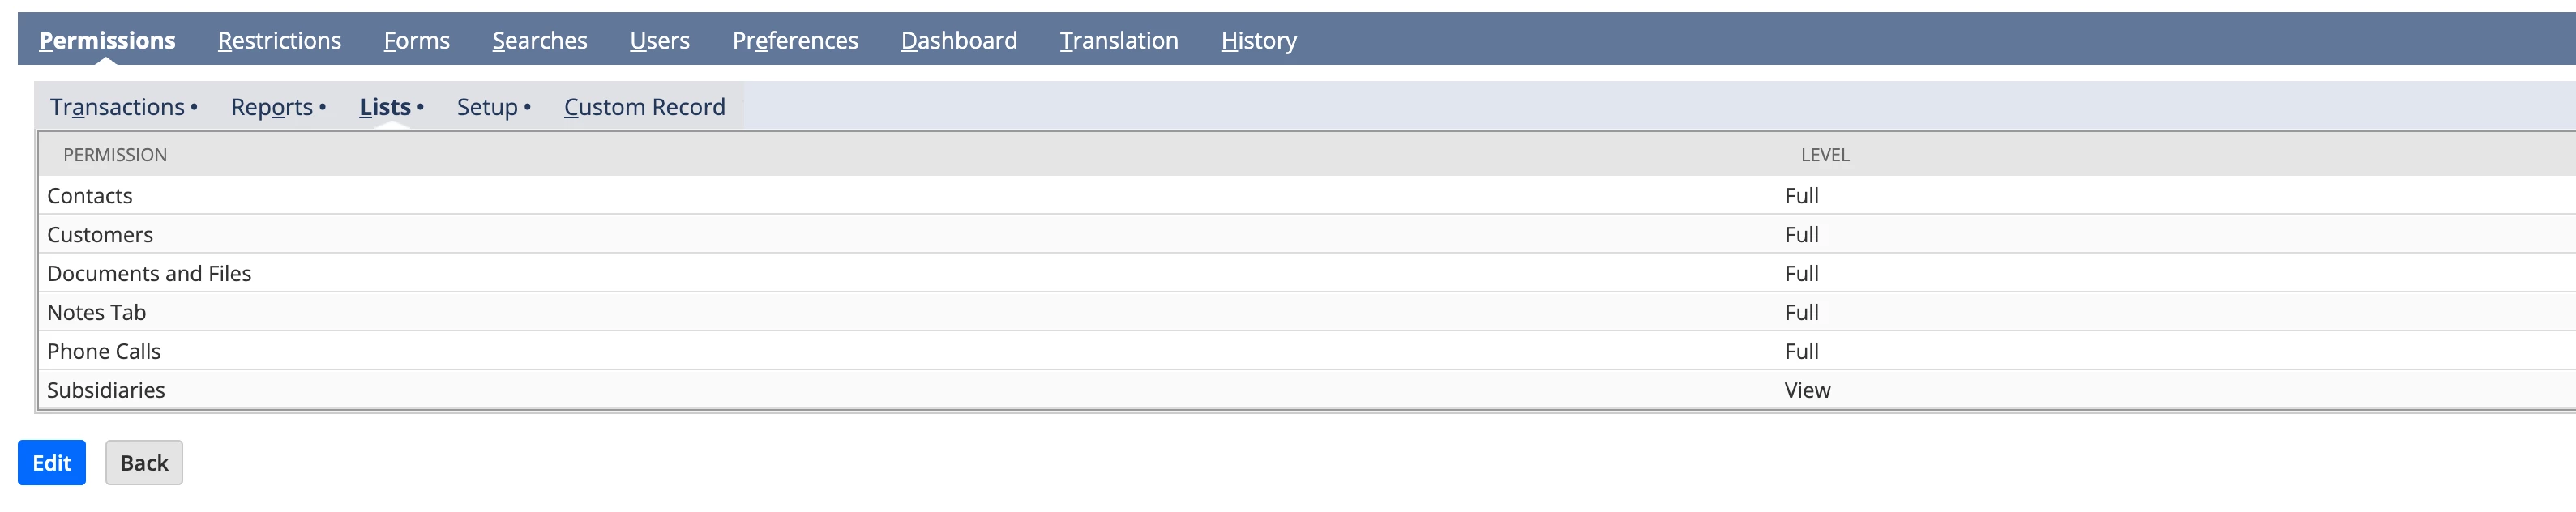Screen dimensions: 2576x512
Task: Open the Transactions permissions subtab
Action: pyautogui.click(x=123, y=107)
